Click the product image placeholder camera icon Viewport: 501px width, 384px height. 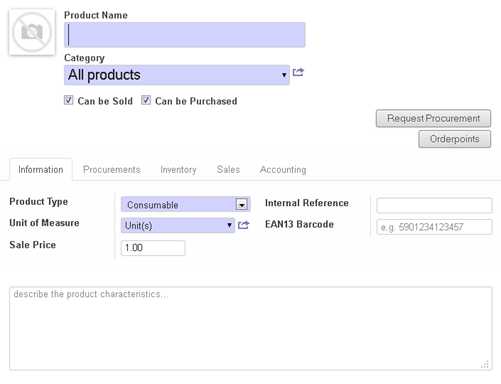[x=32, y=32]
